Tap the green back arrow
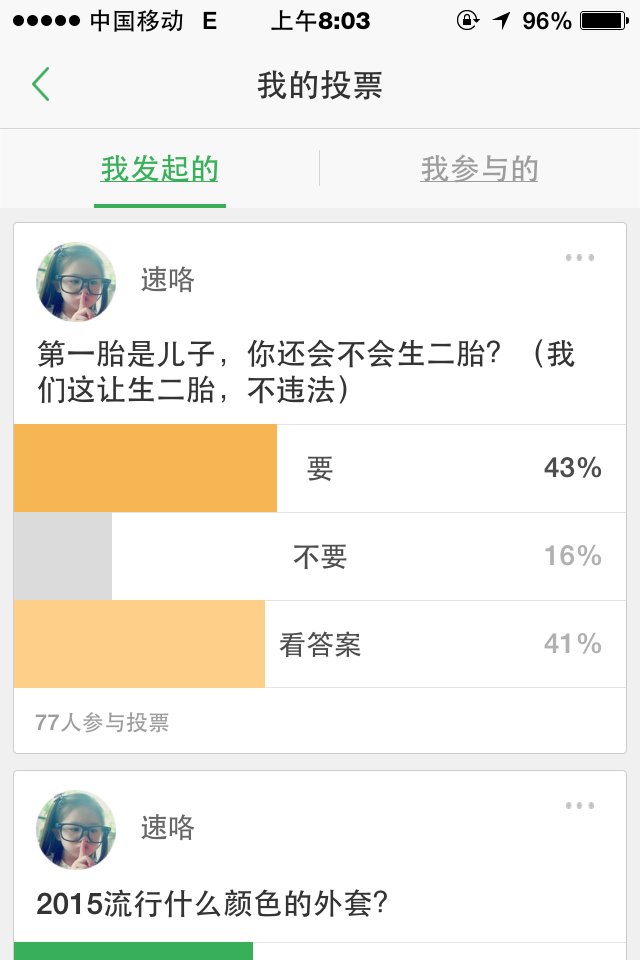The image size is (640, 960). pyautogui.click(x=40, y=85)
